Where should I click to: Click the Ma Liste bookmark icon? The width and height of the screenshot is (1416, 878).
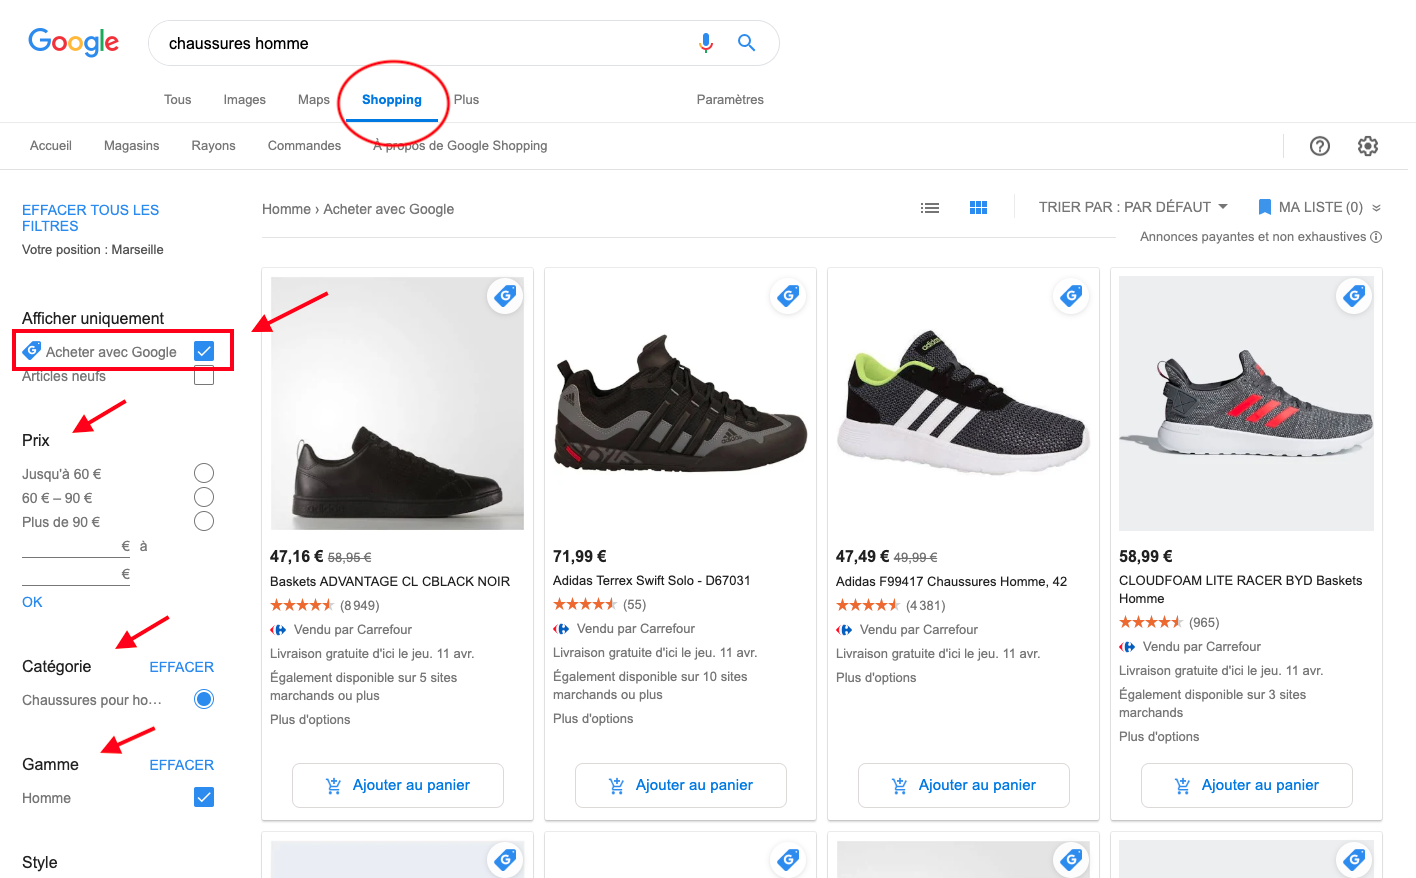click(1264, 207)
